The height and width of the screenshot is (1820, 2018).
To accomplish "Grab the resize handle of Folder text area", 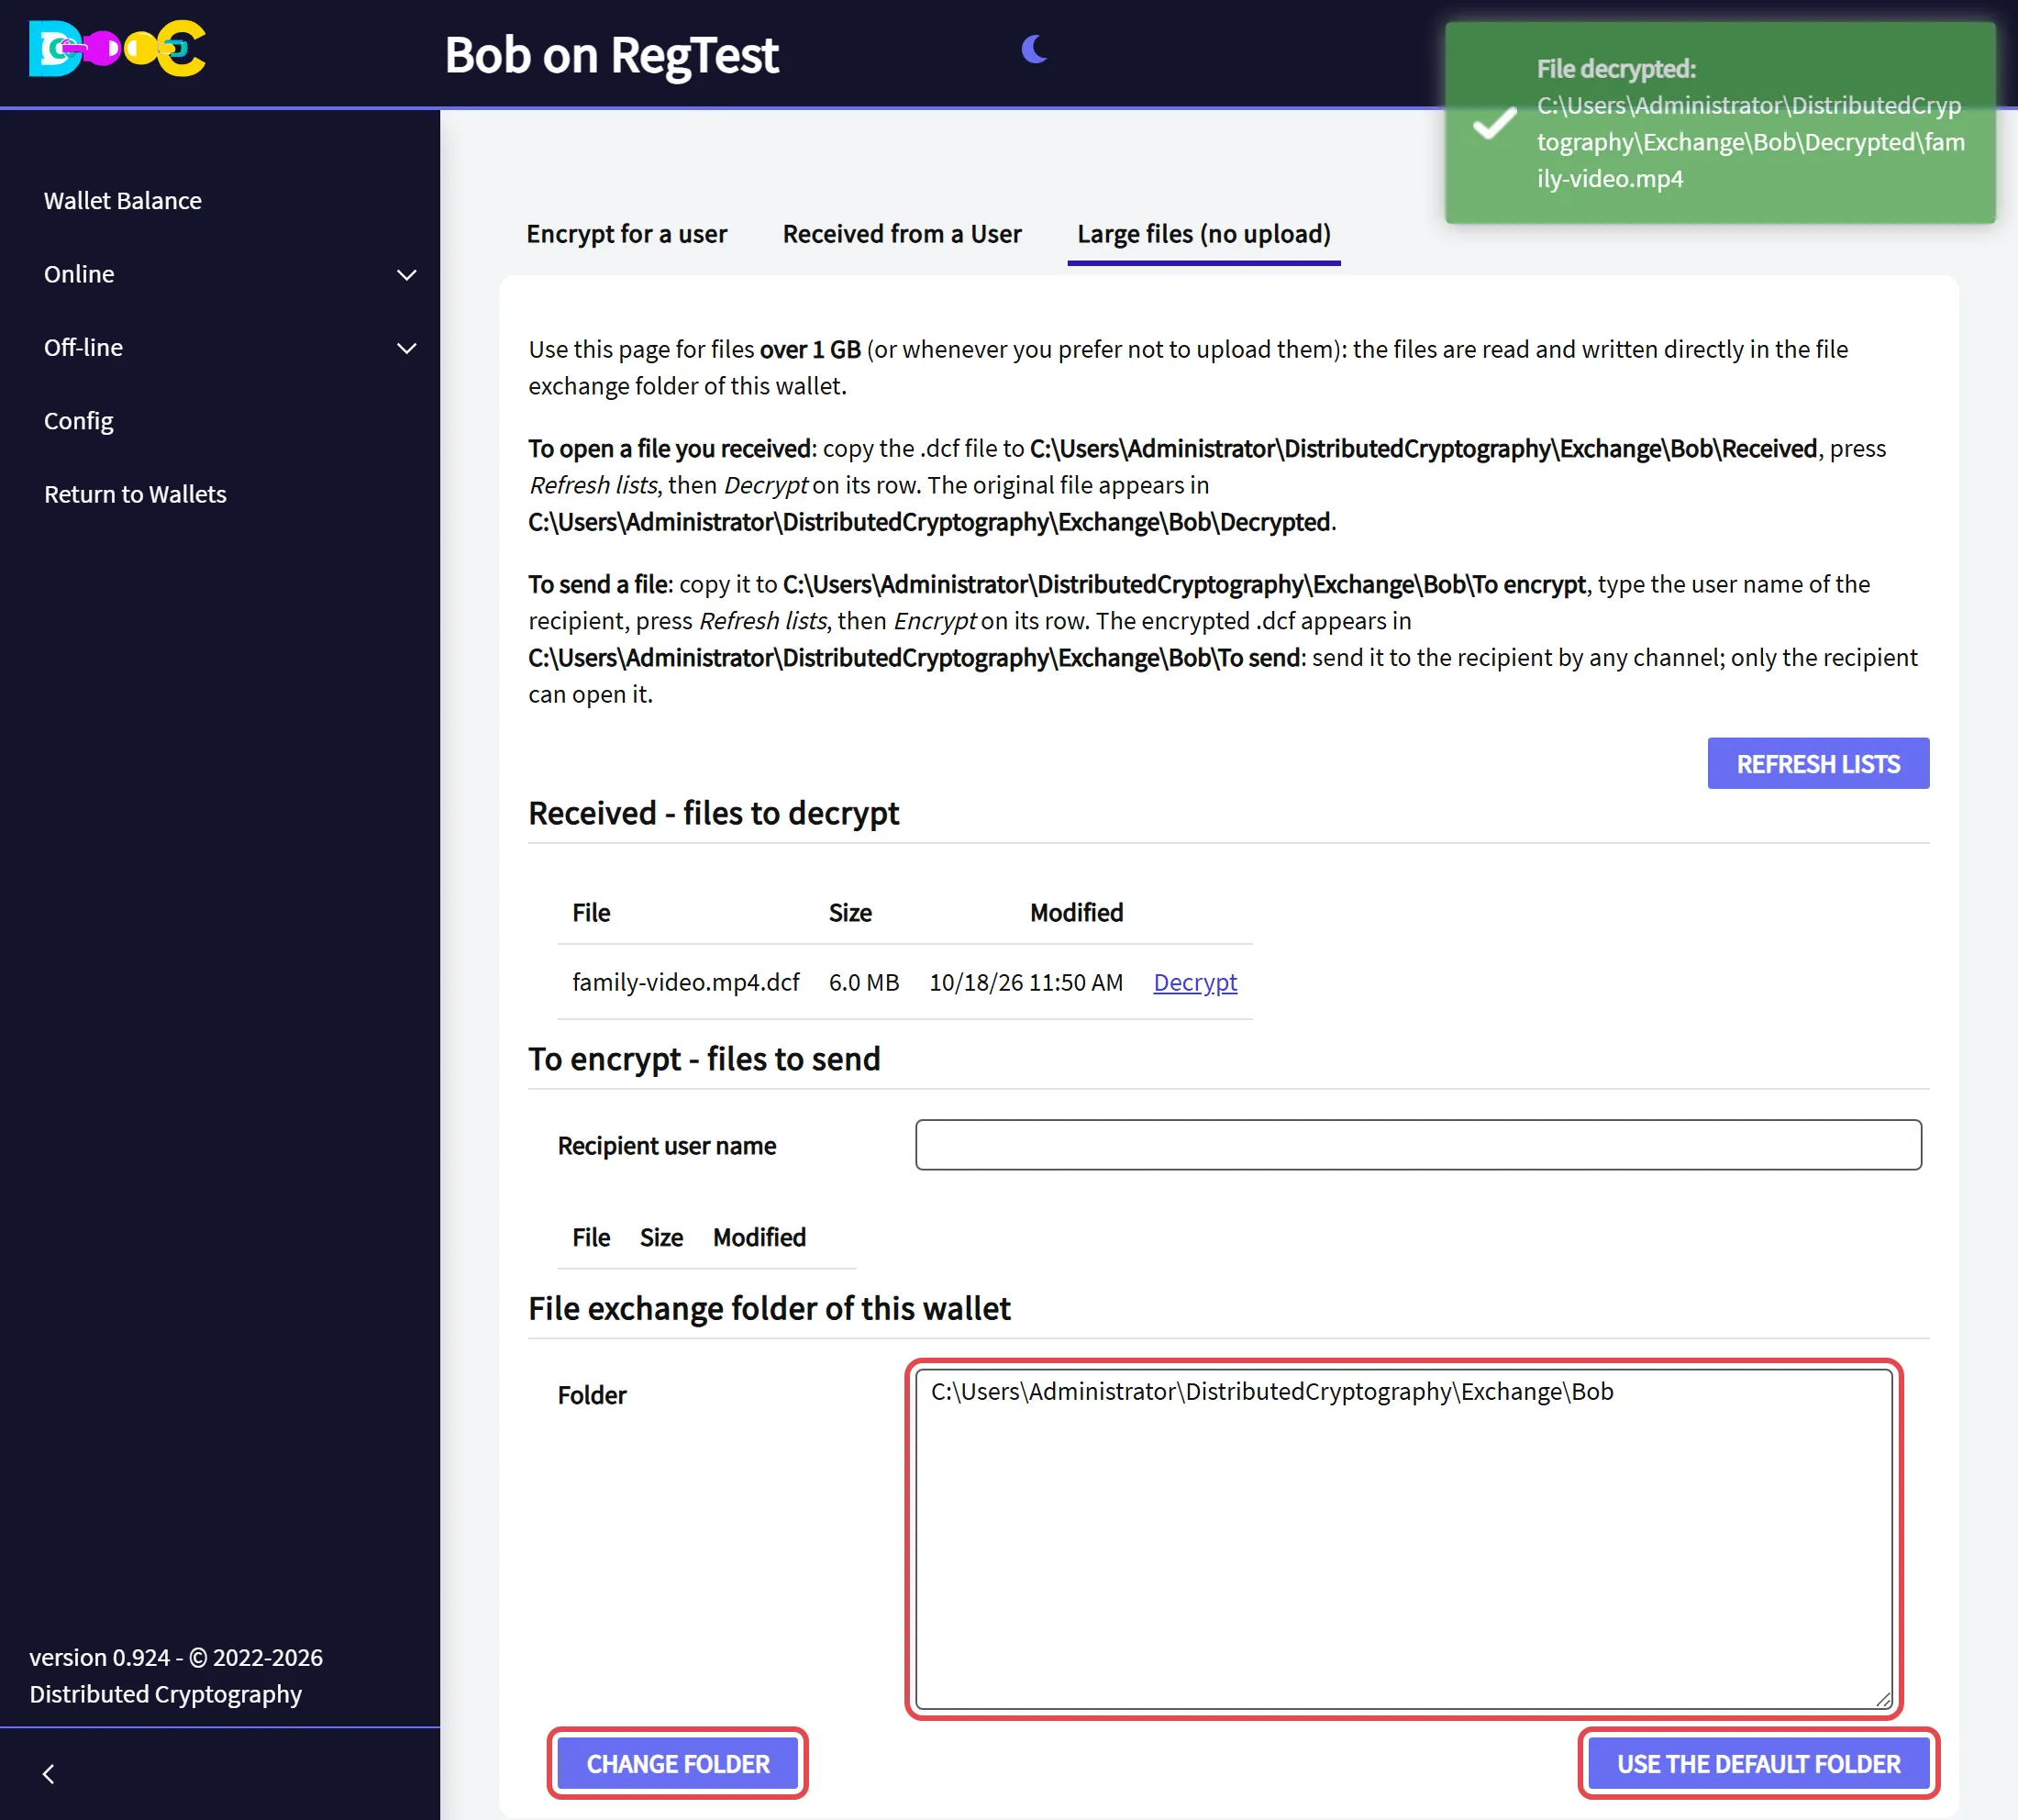I will pos(1883,1699).
